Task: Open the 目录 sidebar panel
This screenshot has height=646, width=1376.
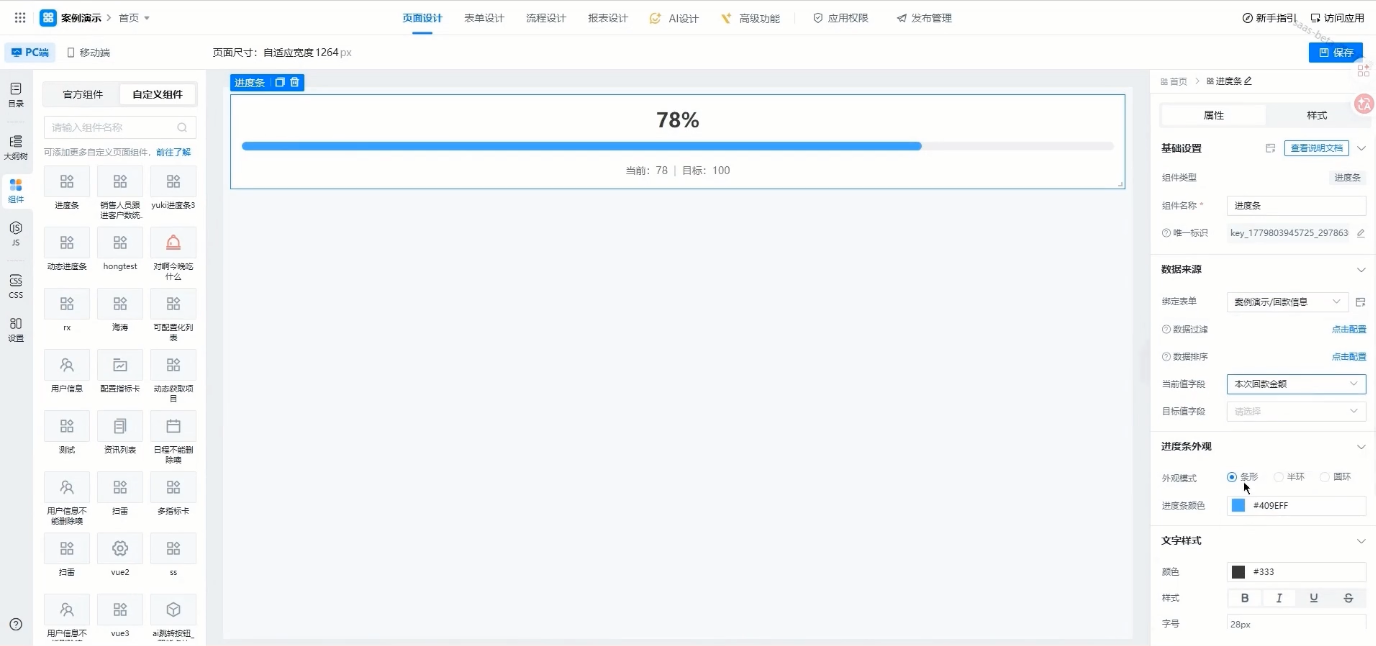Action: 16,94
